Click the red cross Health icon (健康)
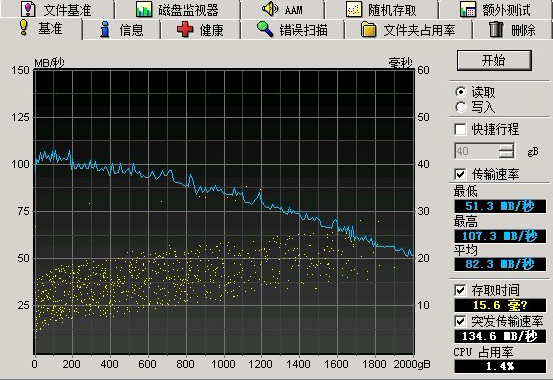Viewport: 553px width, 380px height. 185,29
